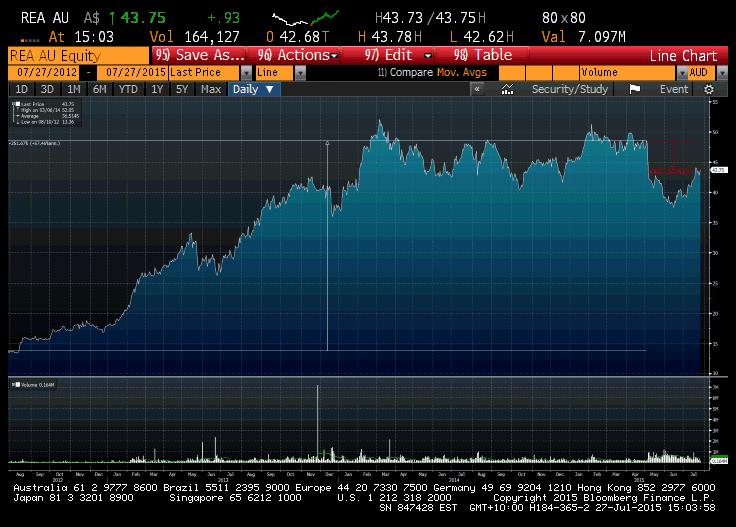
Task: Select the 1D range tab
Action: (22, 89)
